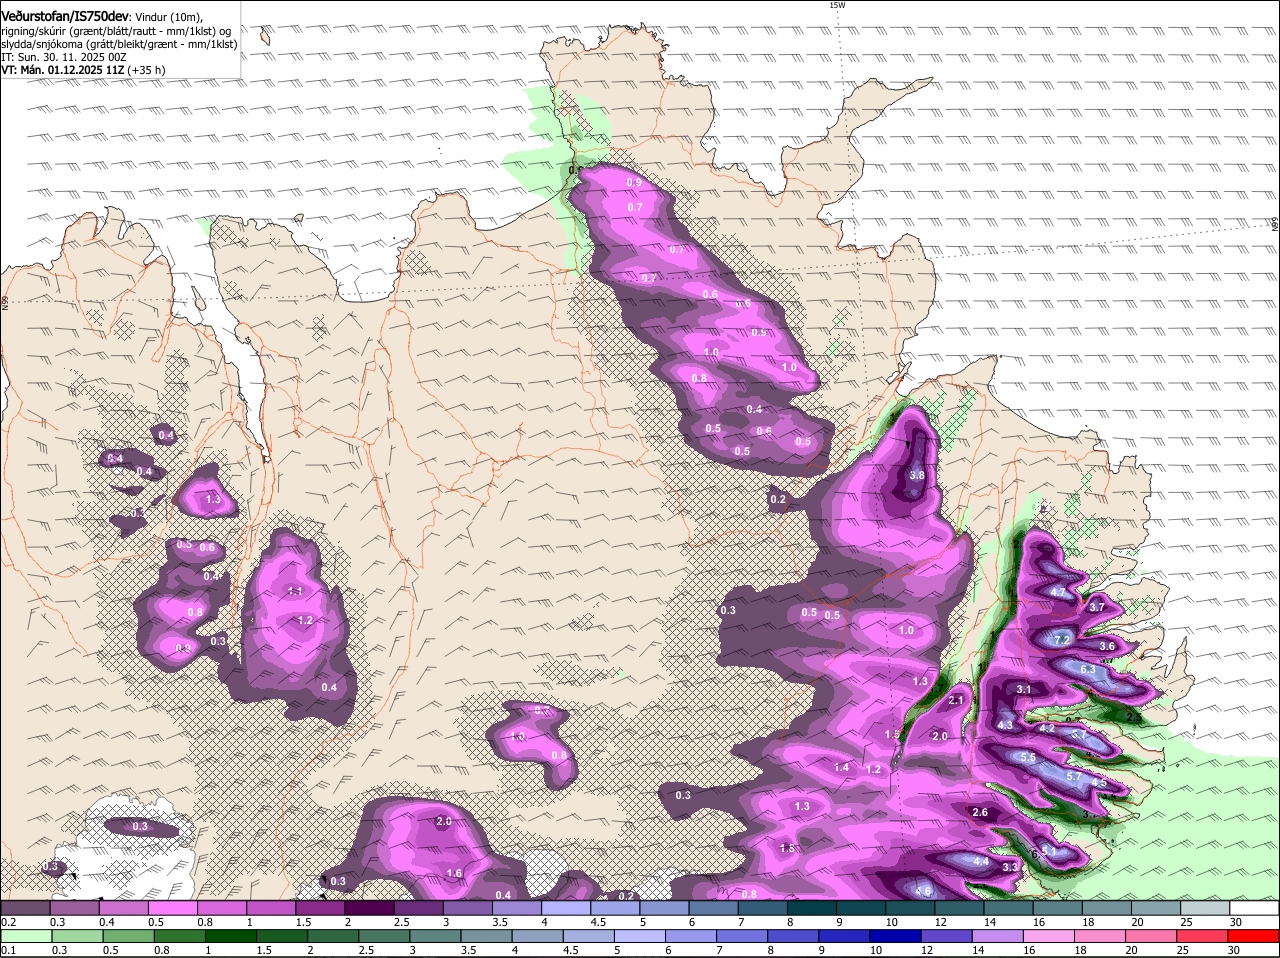Click the 5.1 value on the map

coord(1049,850)
